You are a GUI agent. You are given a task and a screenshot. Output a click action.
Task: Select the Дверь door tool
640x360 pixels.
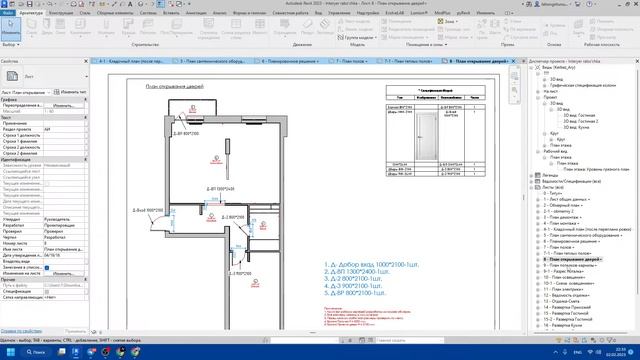[47, 27]
